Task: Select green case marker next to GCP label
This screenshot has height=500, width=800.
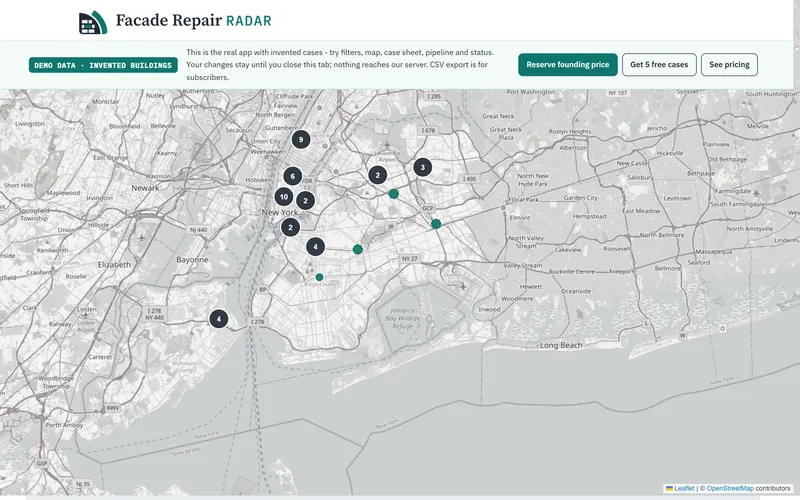Action: (436, 223)
